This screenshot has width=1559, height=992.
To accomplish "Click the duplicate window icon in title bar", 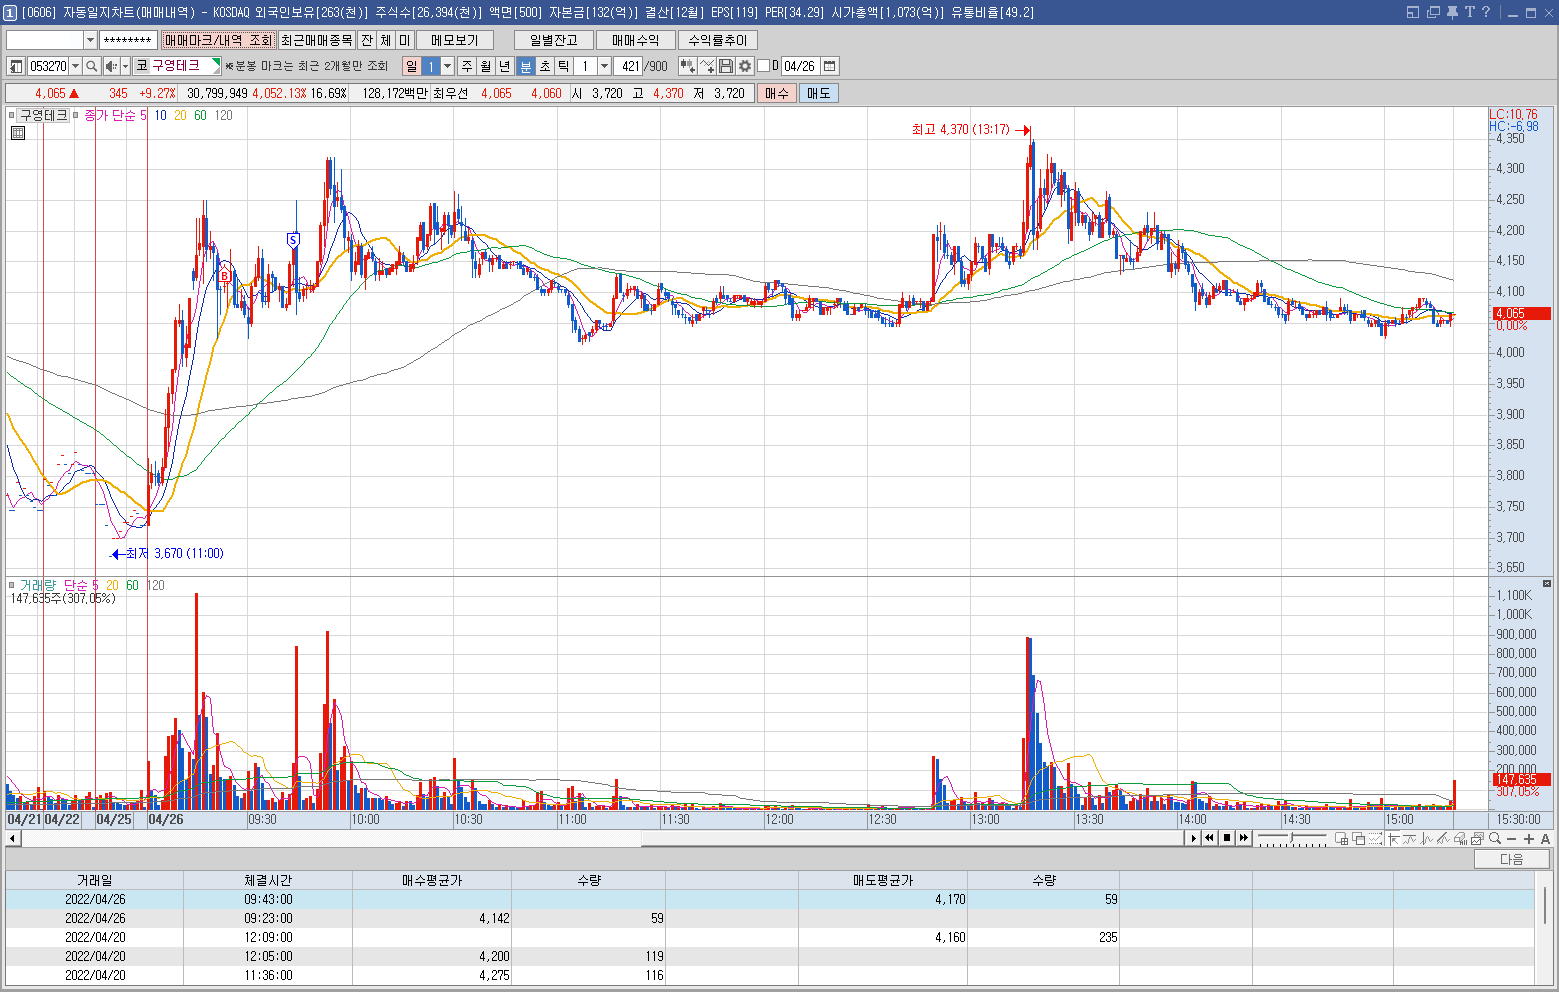I will (1433, 12).
